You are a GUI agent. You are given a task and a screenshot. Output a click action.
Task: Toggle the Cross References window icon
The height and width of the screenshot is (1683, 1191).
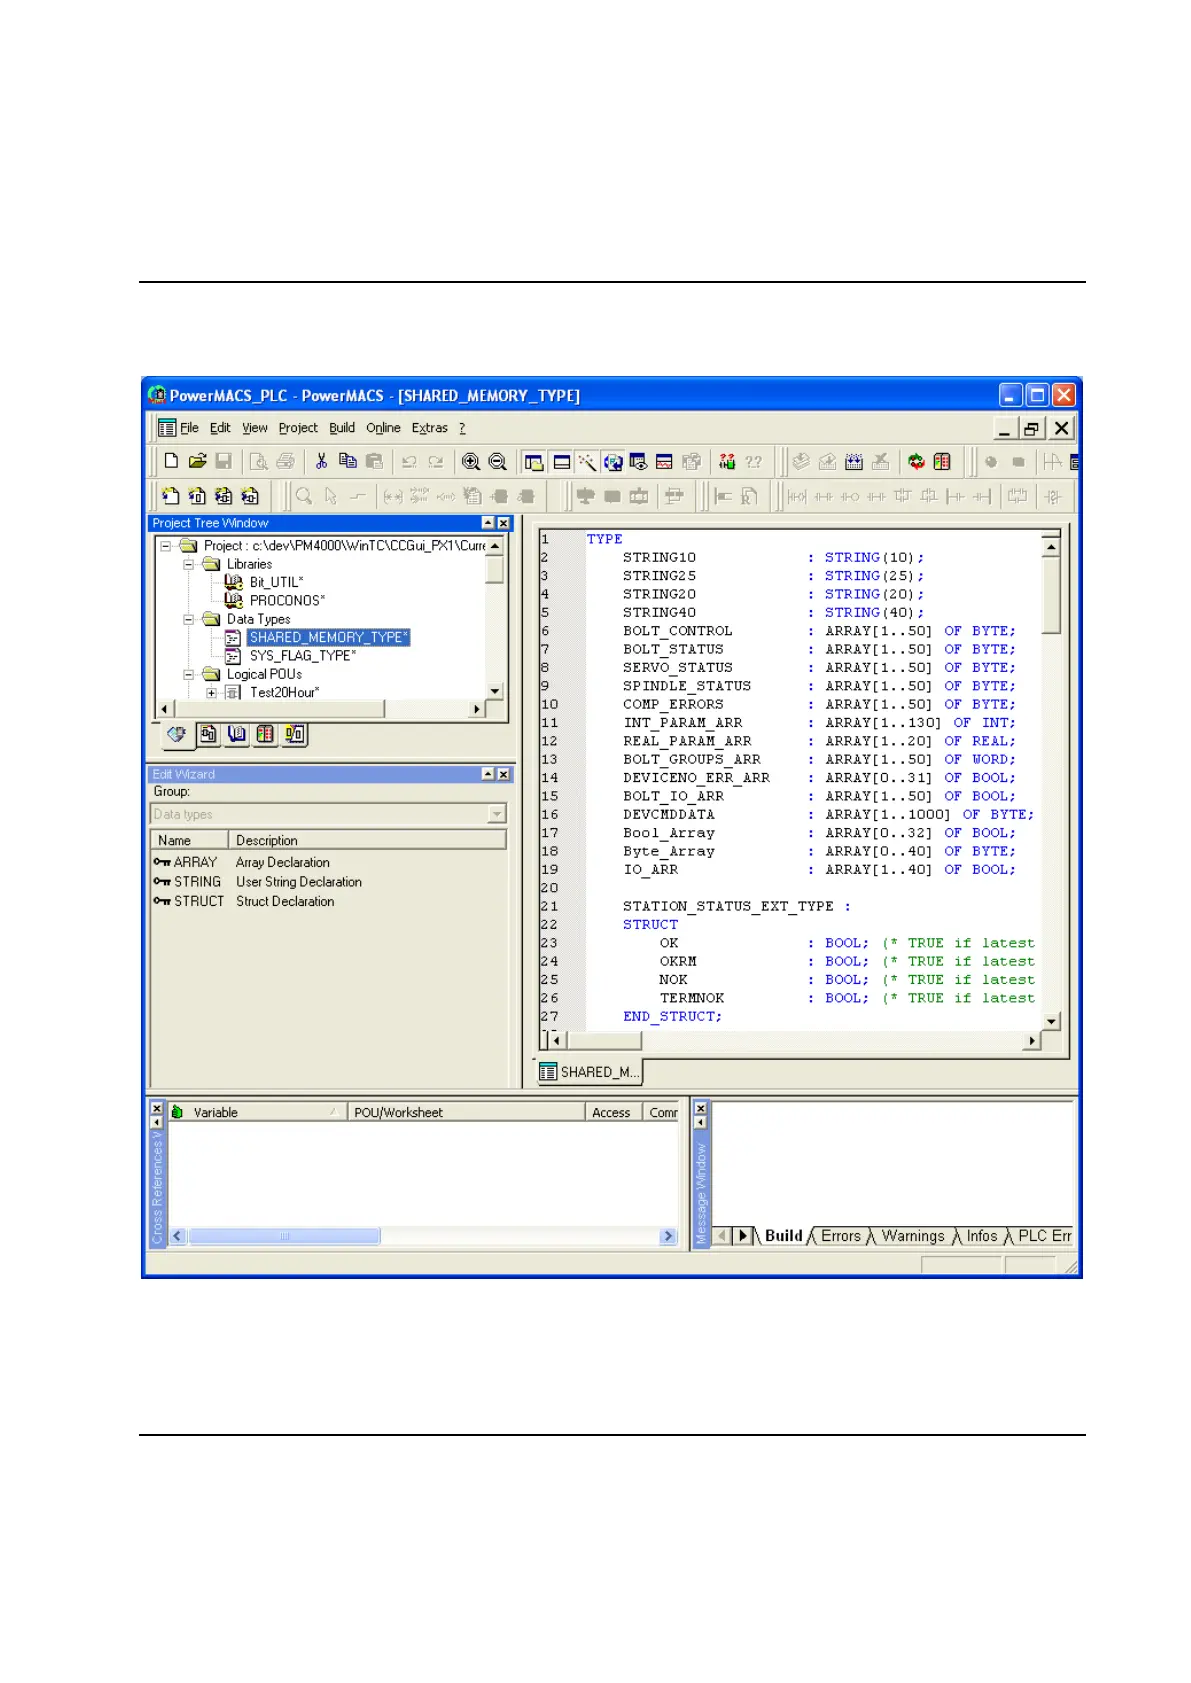(x=612, y=461)
